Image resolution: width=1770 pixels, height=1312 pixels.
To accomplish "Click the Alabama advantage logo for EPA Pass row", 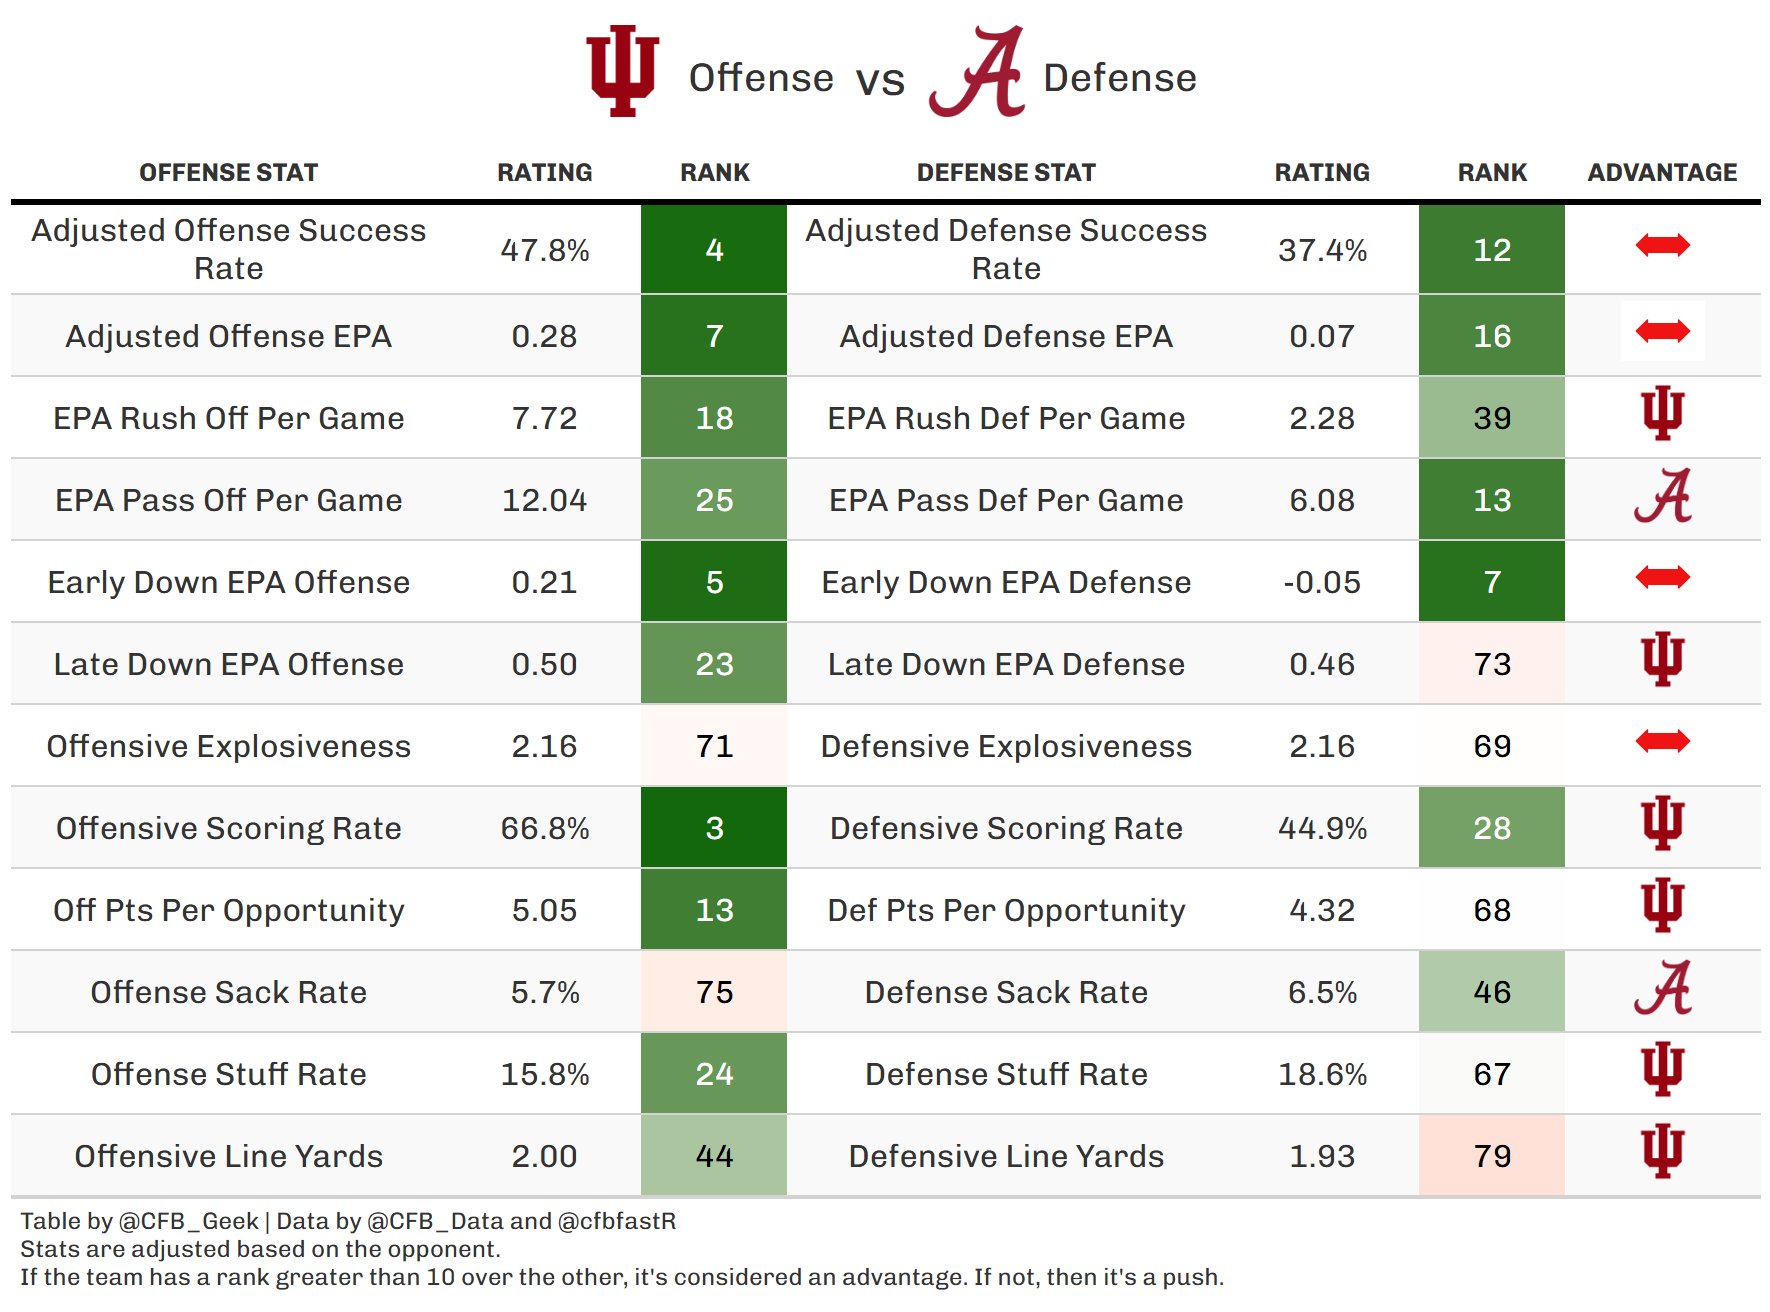I will click(1662, 496).
